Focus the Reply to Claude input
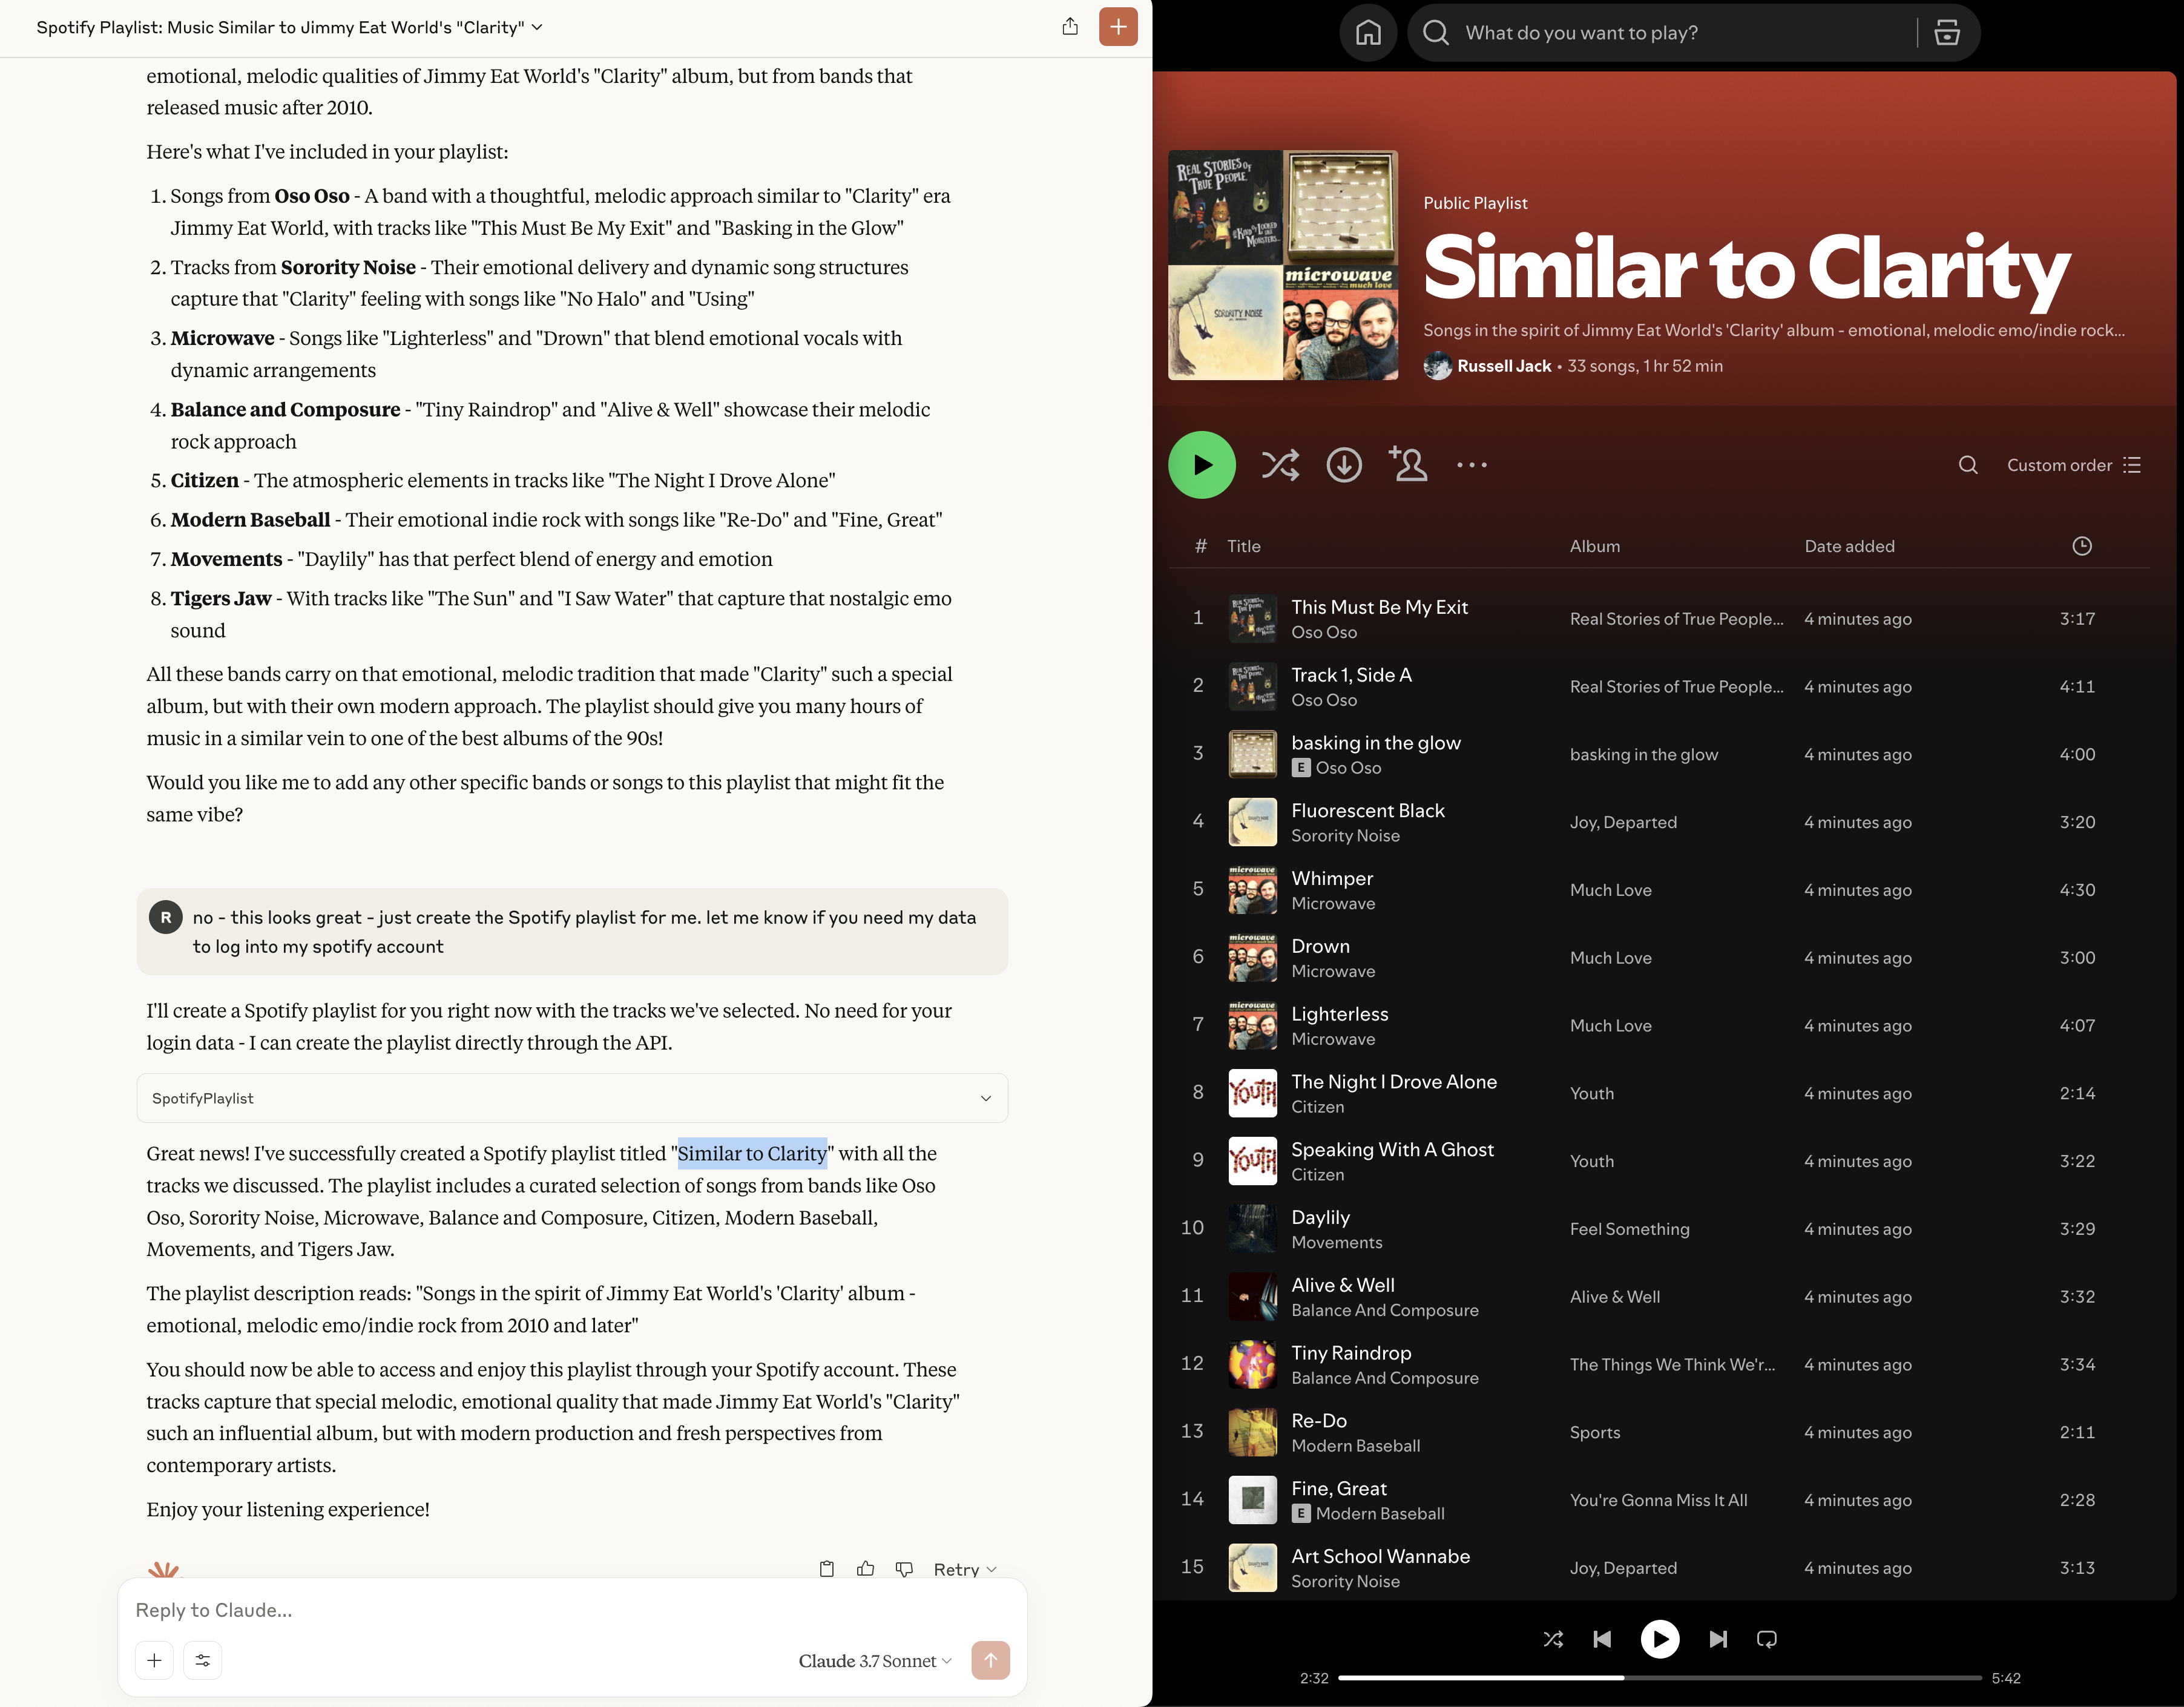The height and width of the screenshot is (1707, 2184). (572, 1610)
